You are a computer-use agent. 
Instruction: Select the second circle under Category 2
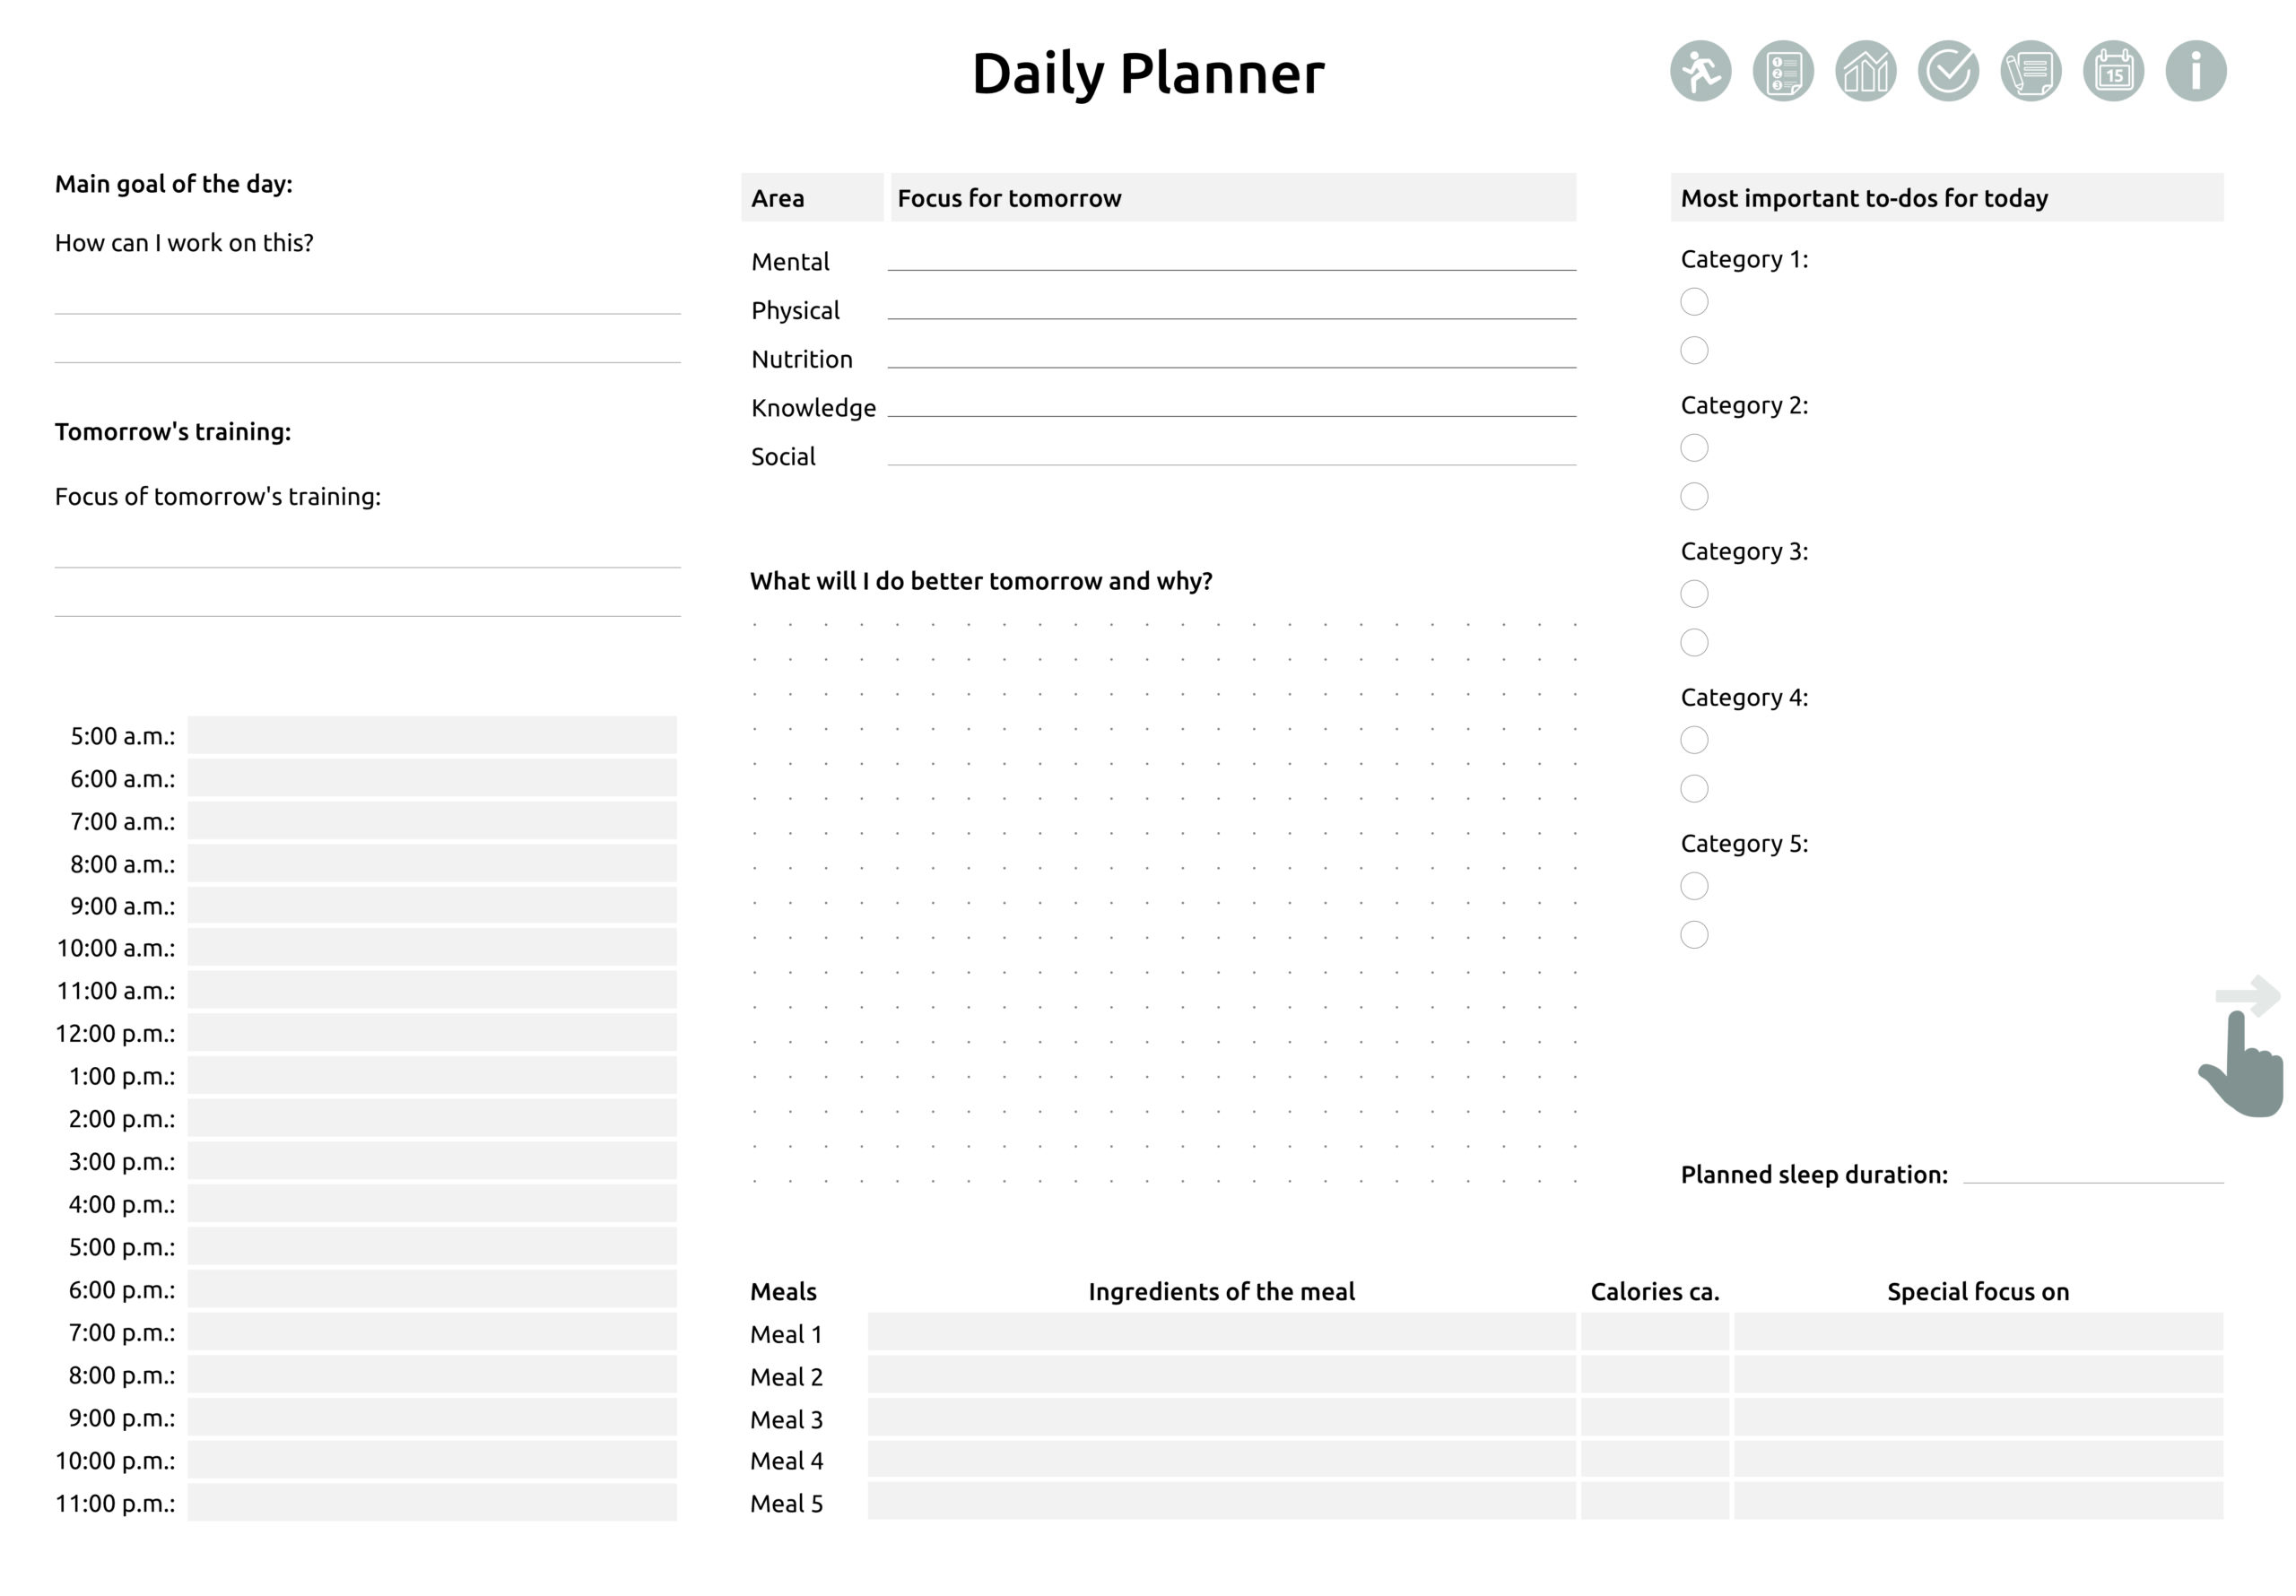(1694, 496)
